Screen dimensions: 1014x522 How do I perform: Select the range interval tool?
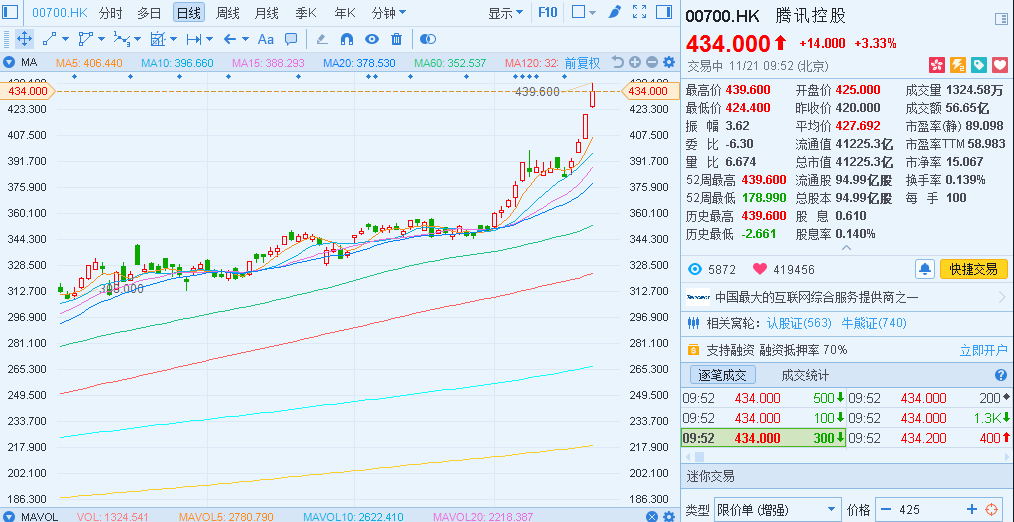pyautogui.click(x=193, y=39)
